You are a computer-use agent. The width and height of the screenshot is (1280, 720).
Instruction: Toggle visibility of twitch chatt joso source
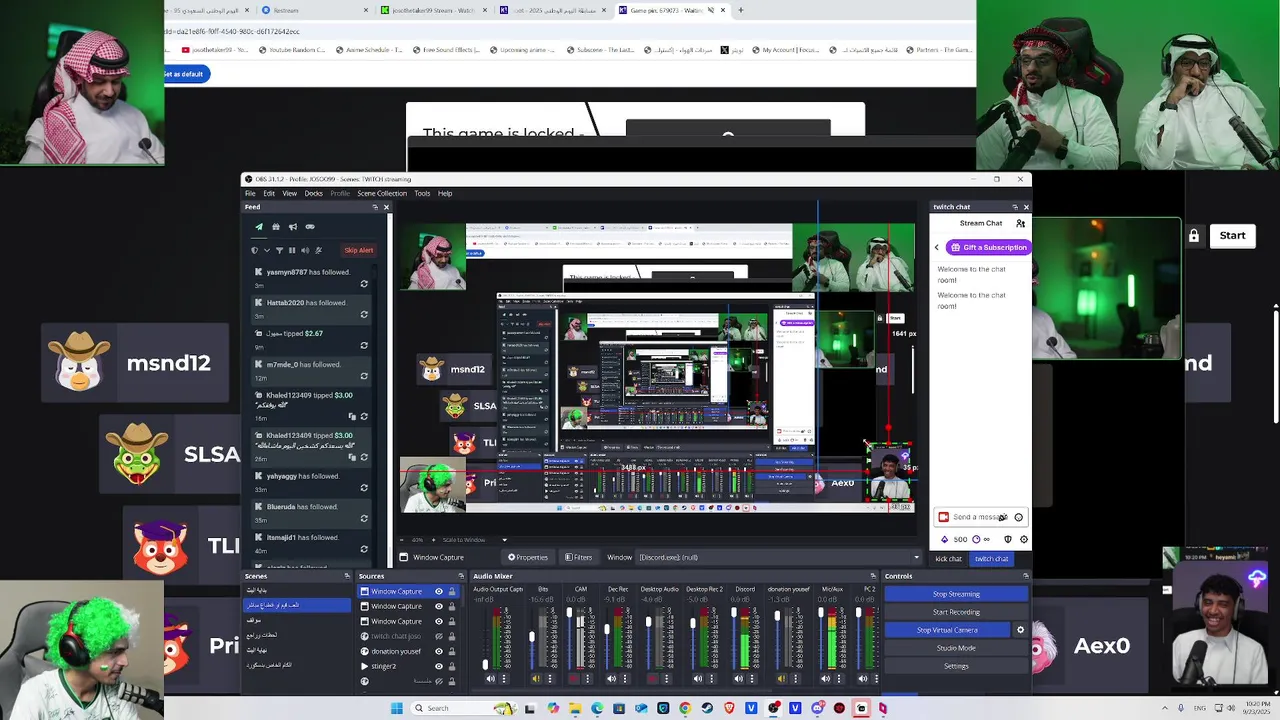pyautogui.click(x=438, y=636)
